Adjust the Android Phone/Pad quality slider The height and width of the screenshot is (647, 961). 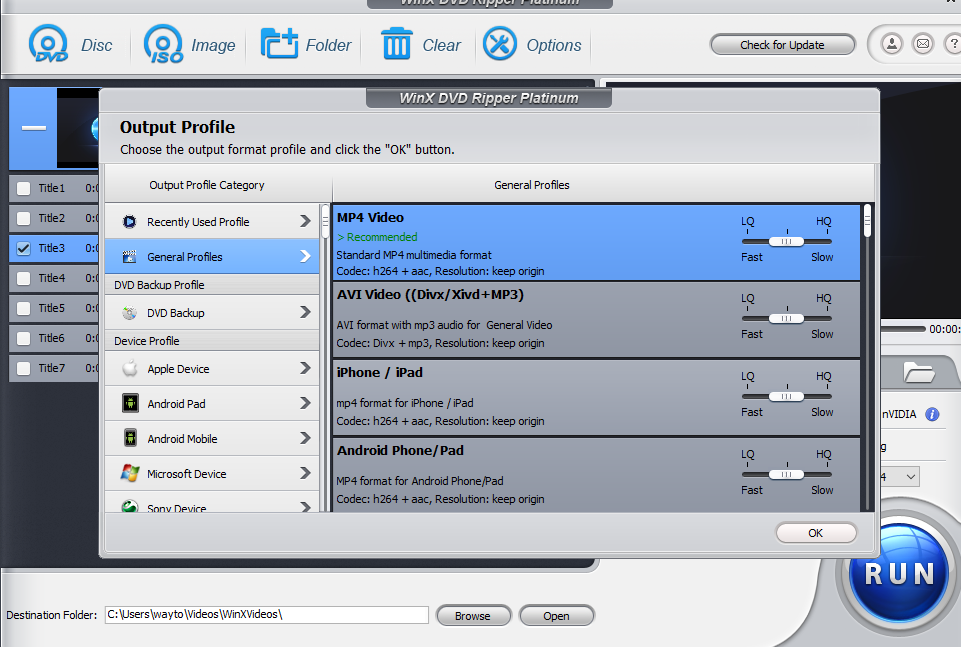786,474
